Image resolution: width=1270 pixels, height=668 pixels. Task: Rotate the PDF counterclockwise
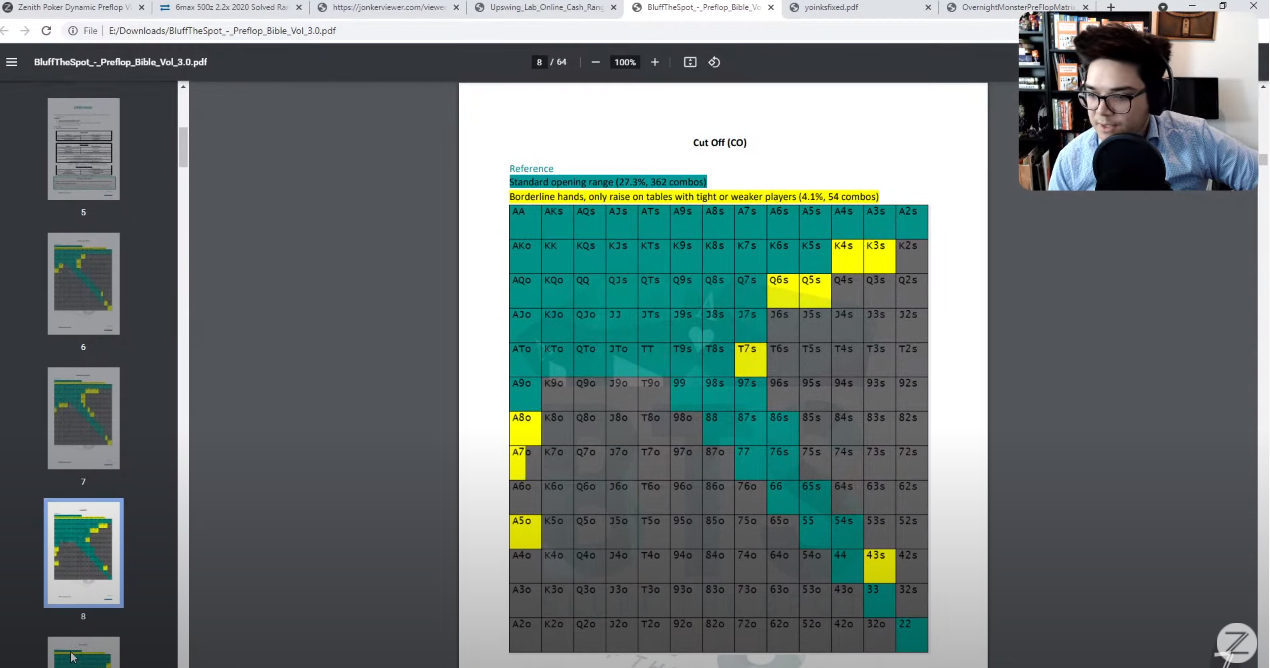714,62
